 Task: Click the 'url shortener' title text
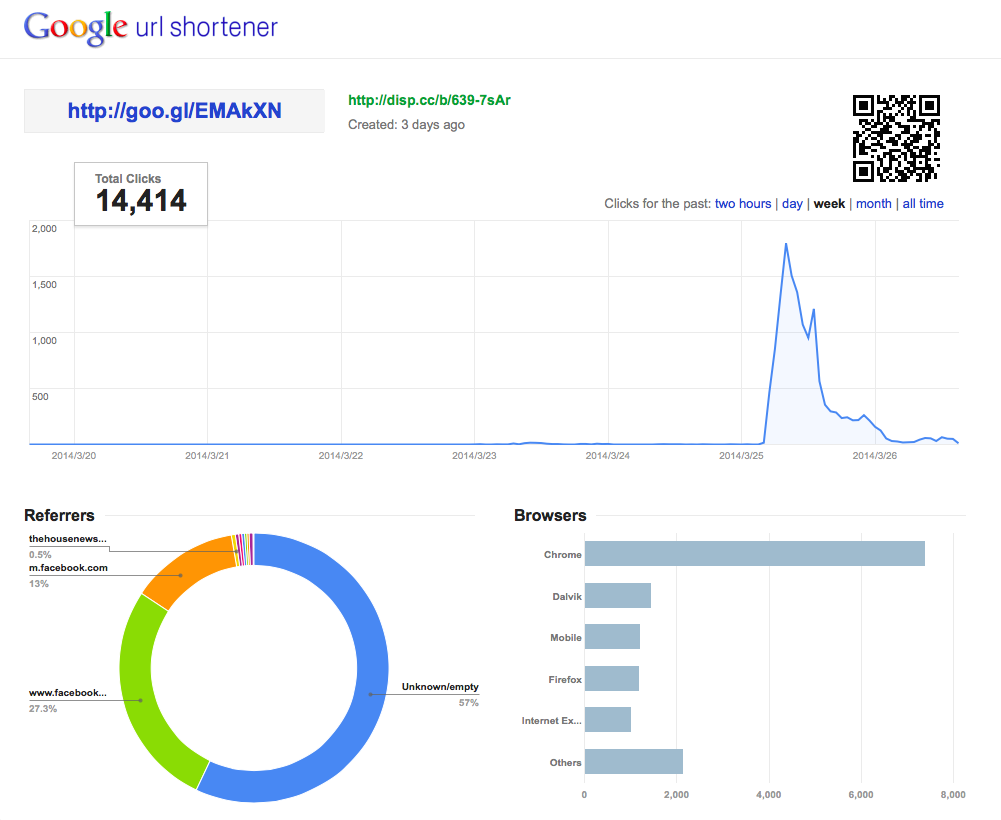(x=207, y=27)
